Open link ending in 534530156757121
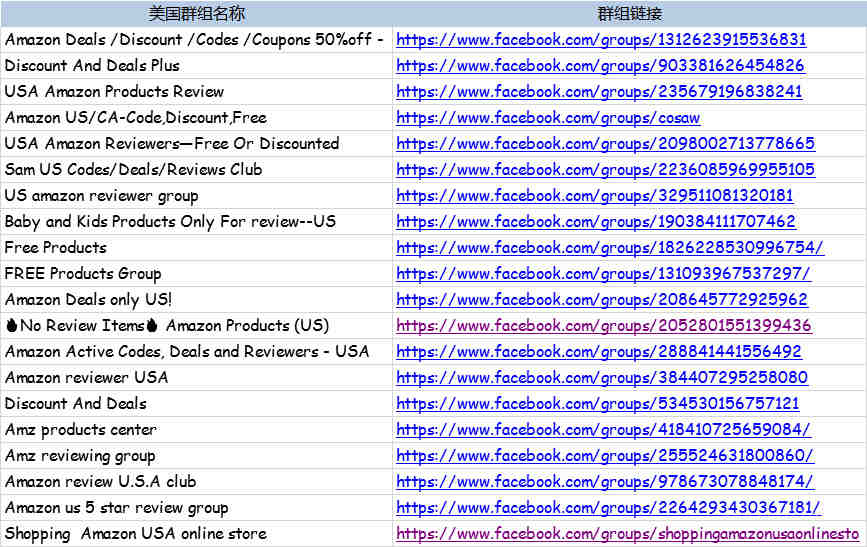867x547 pixels. pos(598,404)
